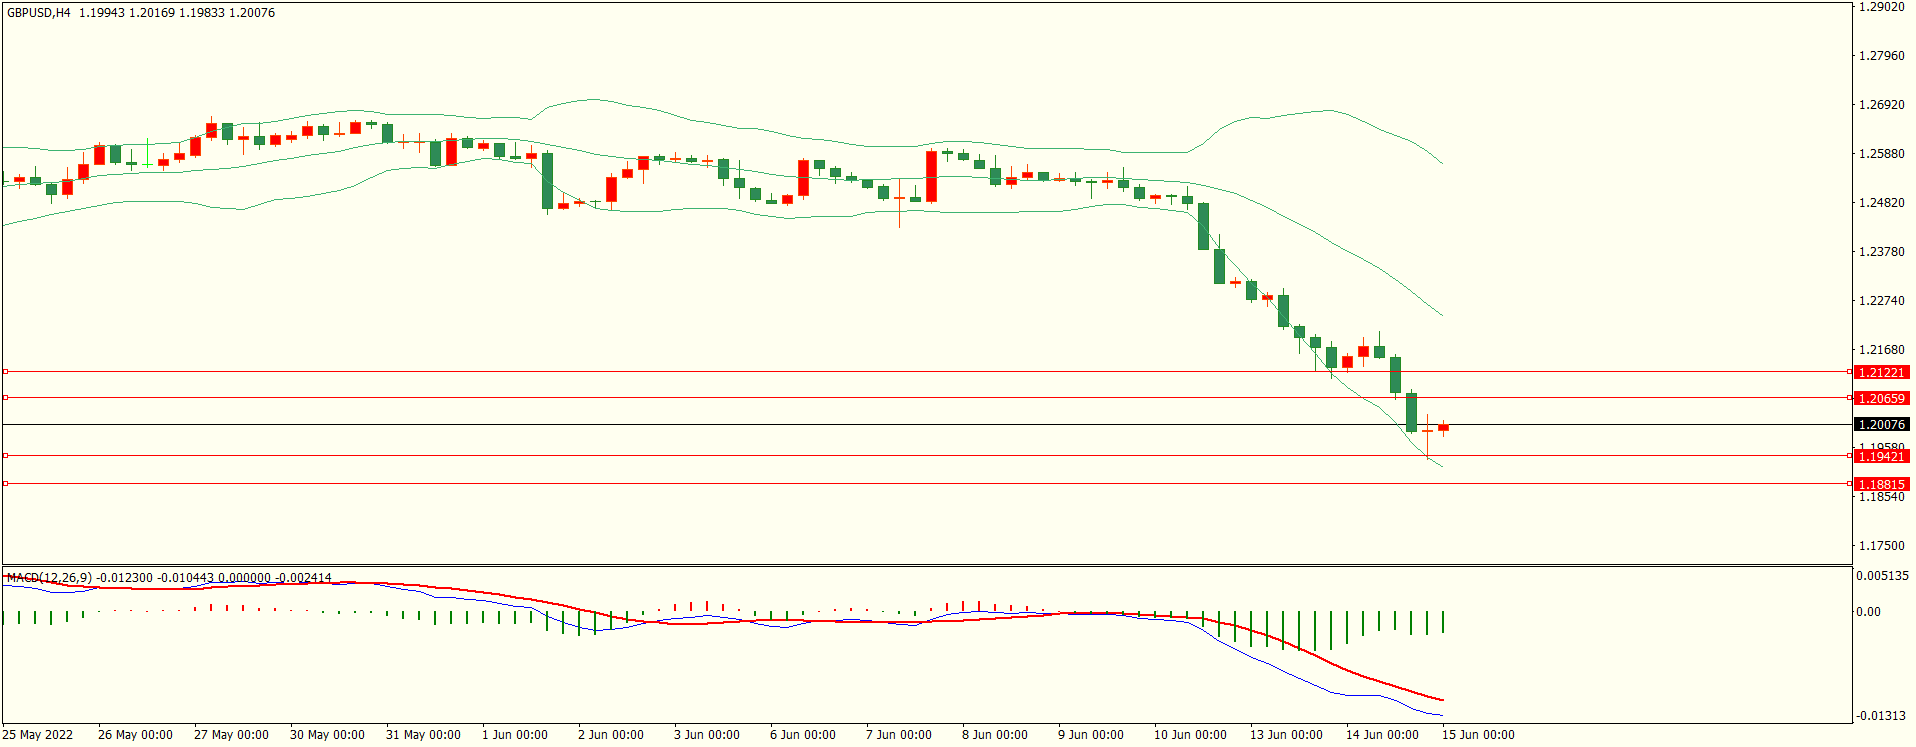1916x747 pixels.
Task: Click the 27 May 00:00 date label
Action: click(231, 735)
